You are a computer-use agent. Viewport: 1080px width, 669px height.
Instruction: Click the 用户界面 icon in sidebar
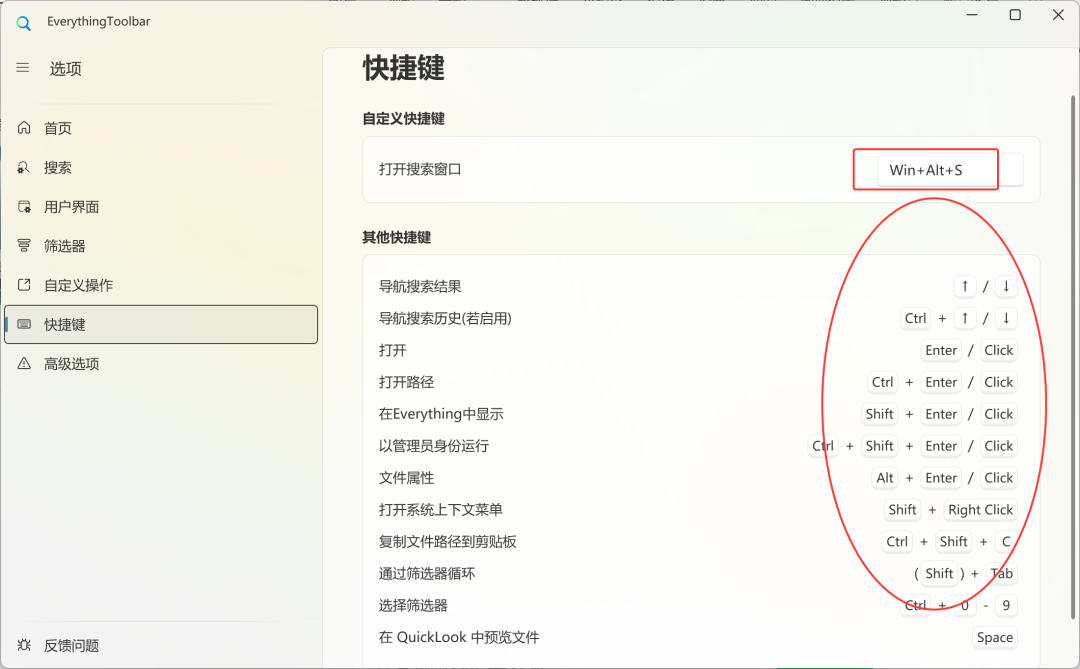[24, 207]
